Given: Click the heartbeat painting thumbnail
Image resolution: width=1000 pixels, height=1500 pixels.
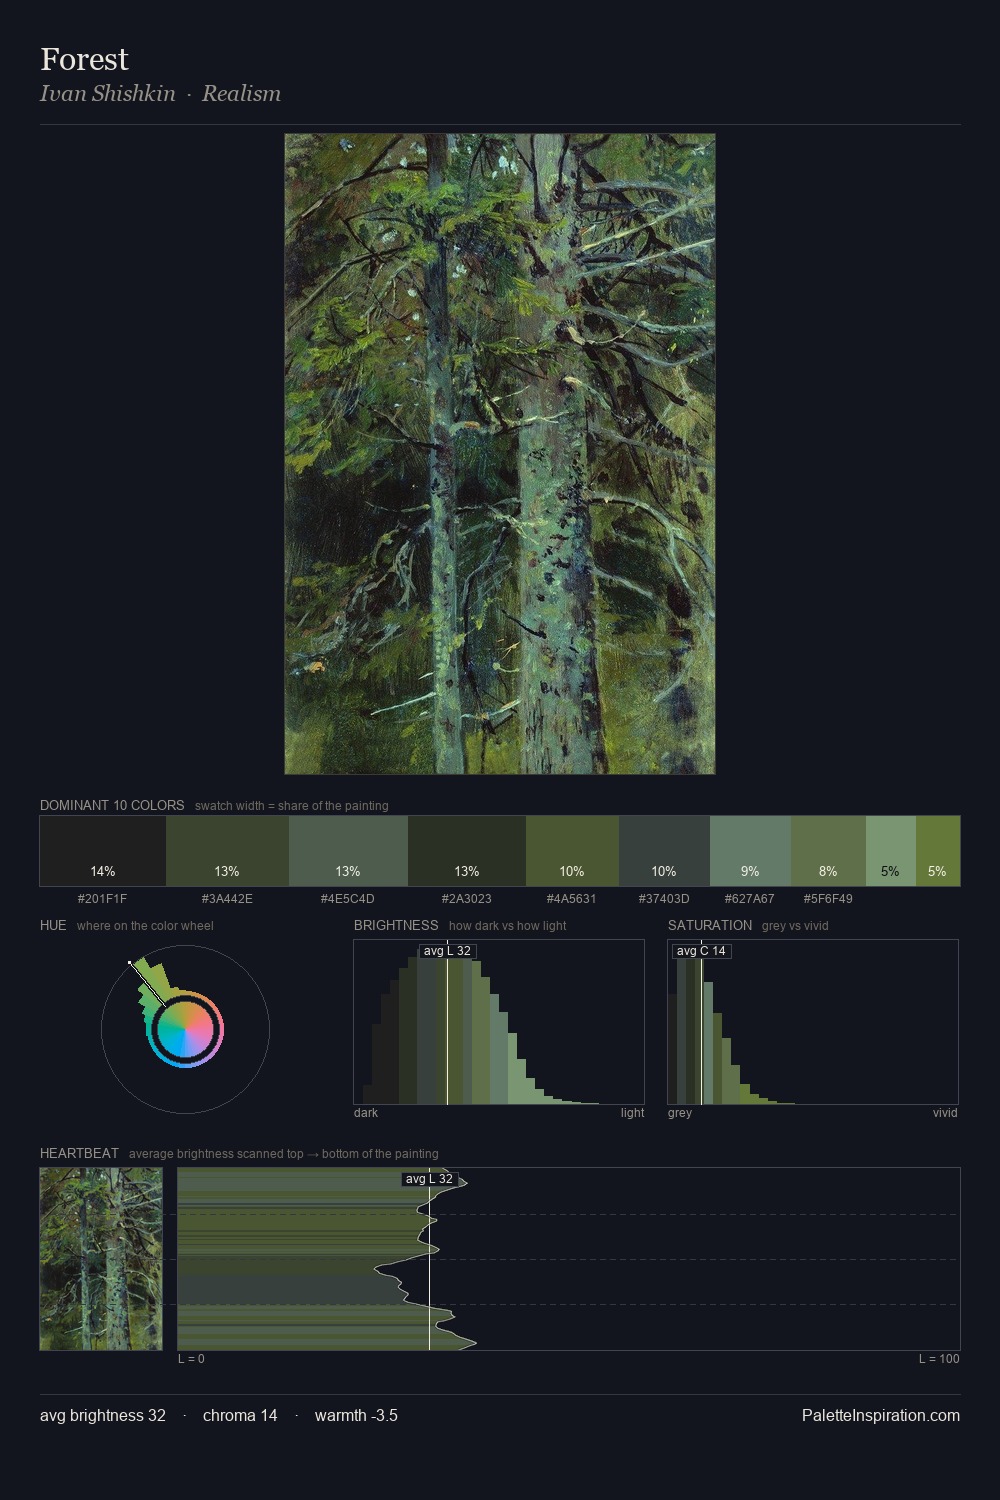Looking at the screenshot, I should coord(101,1259).
